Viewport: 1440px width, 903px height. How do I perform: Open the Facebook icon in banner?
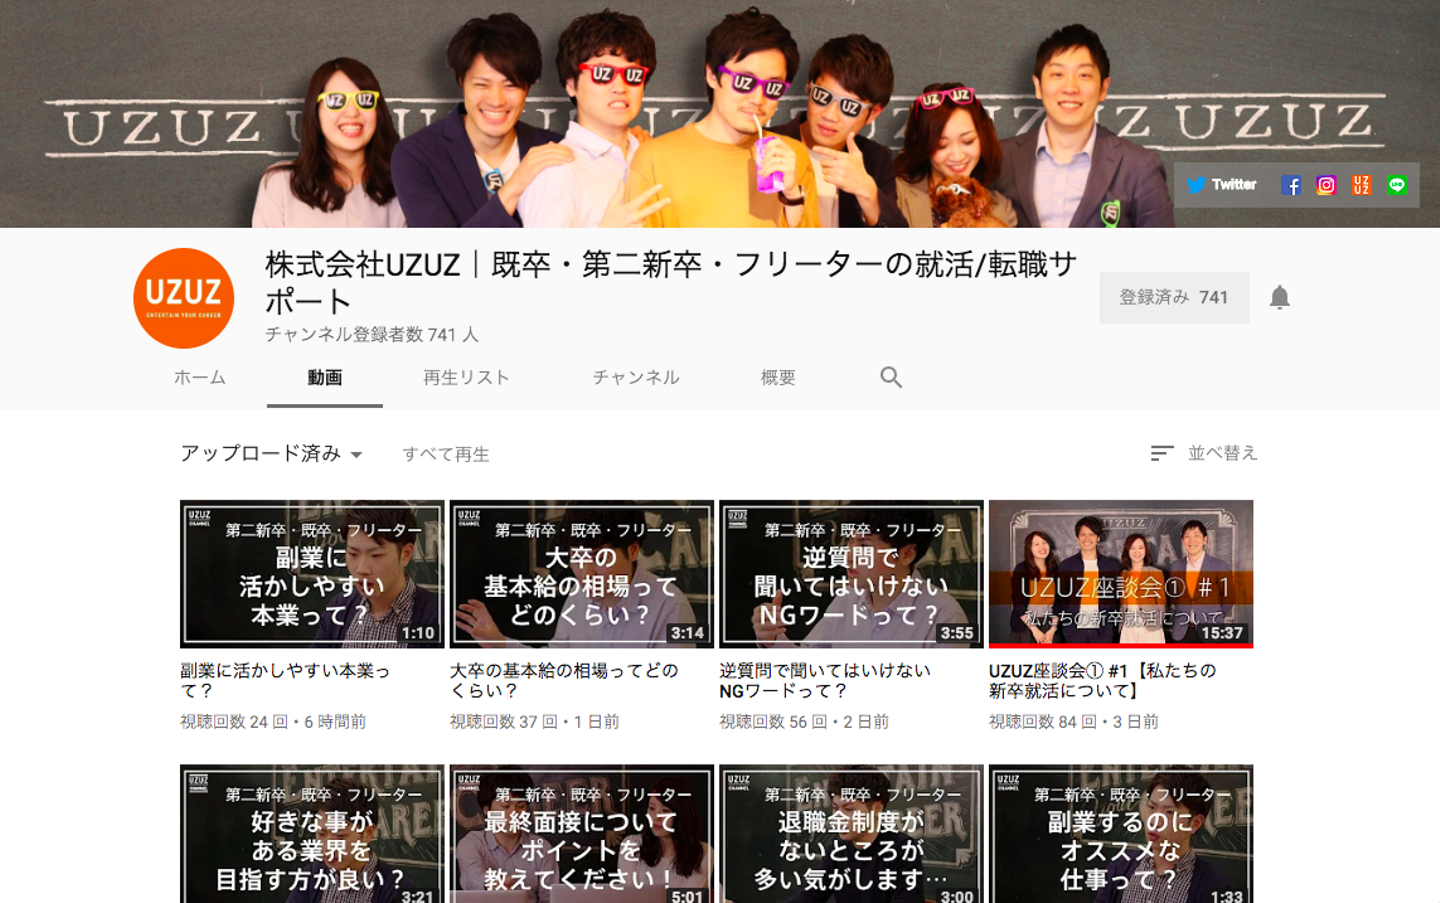pyautogui.click(x=1291, y=185)
